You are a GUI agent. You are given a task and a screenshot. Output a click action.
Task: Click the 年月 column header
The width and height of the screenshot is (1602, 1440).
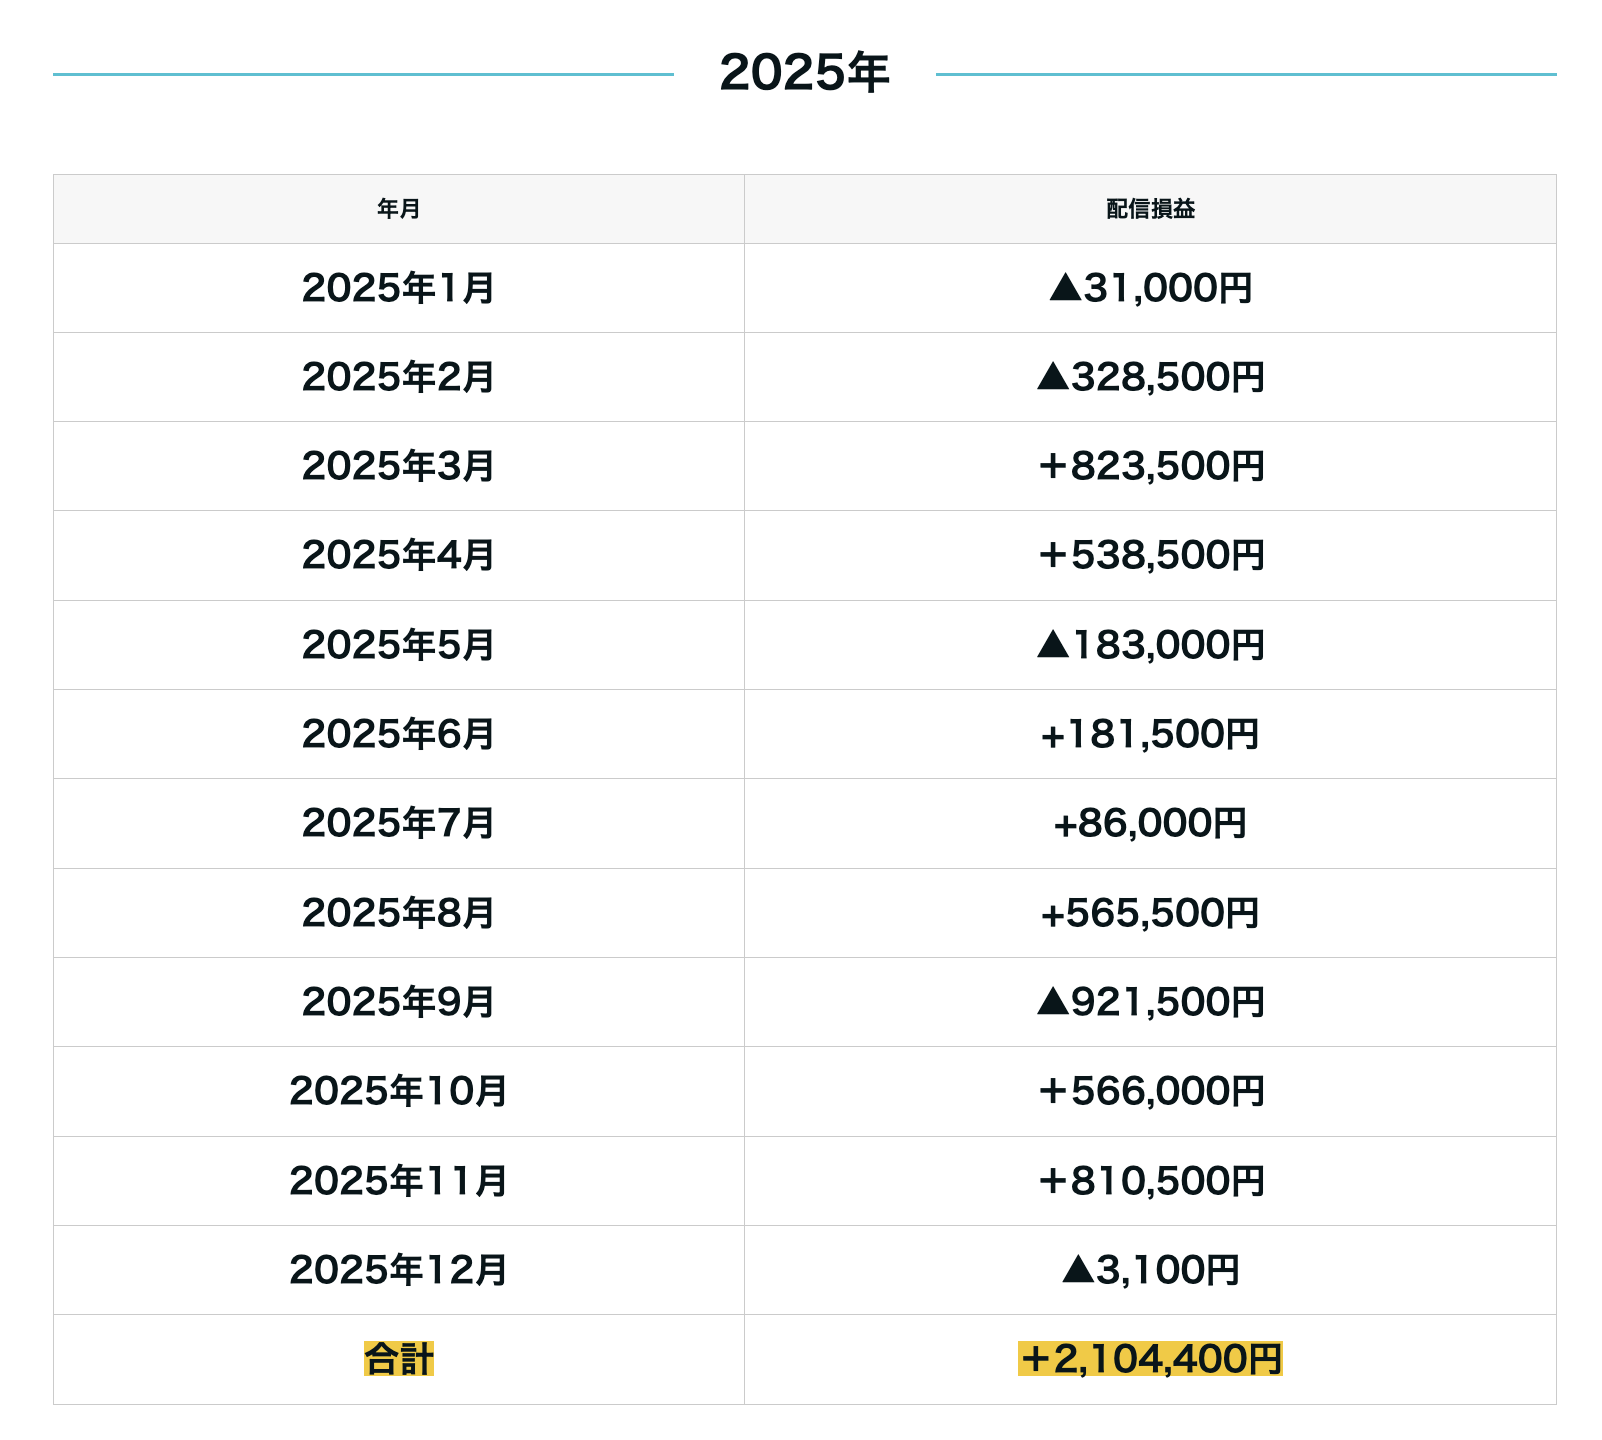coord(398,209)
